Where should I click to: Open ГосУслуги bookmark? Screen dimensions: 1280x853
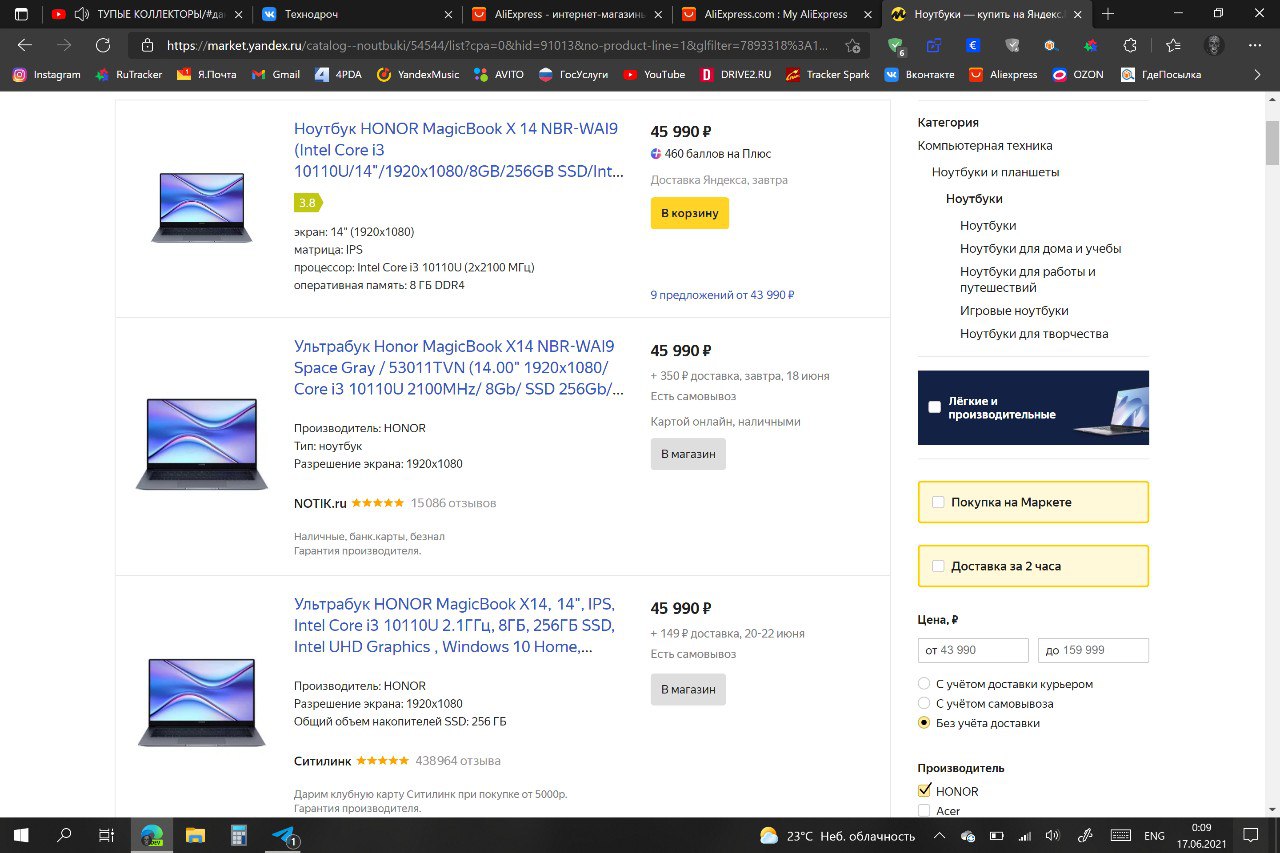(x=573, y=74)
